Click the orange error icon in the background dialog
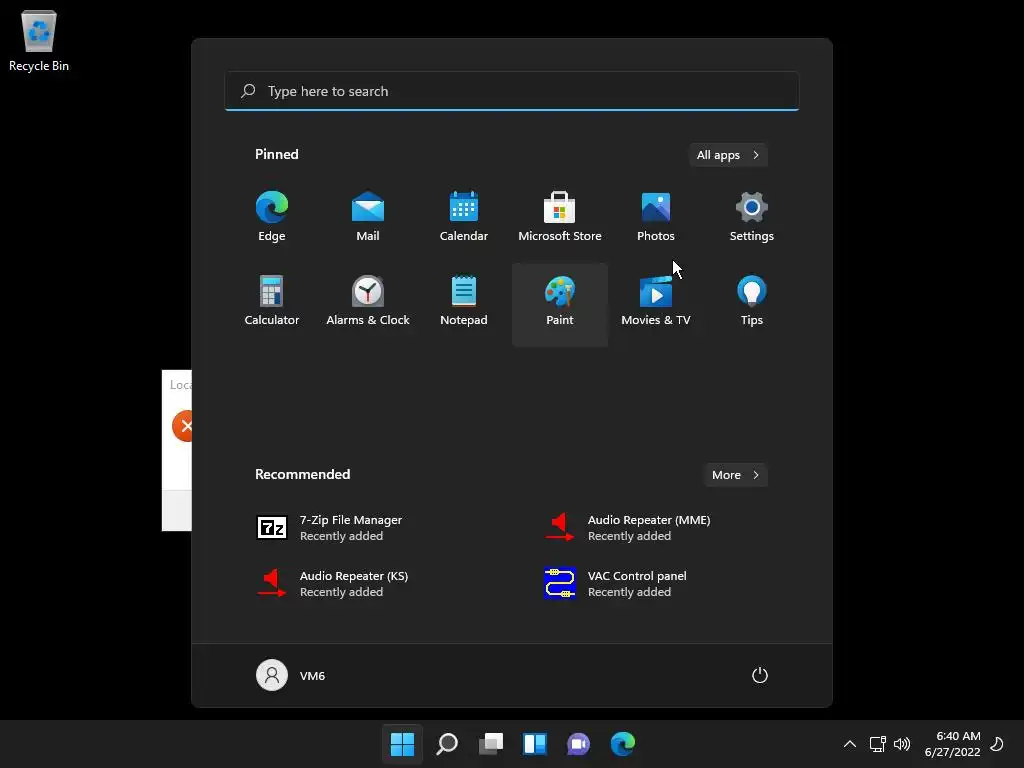 182,426
